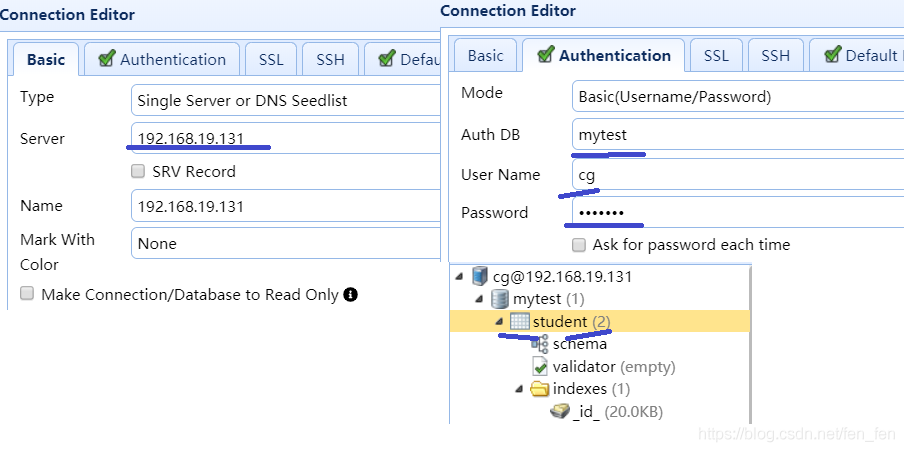
Task: Click the server icon beside cg@192.168.19.131
Action: click(x=480, y=277)
